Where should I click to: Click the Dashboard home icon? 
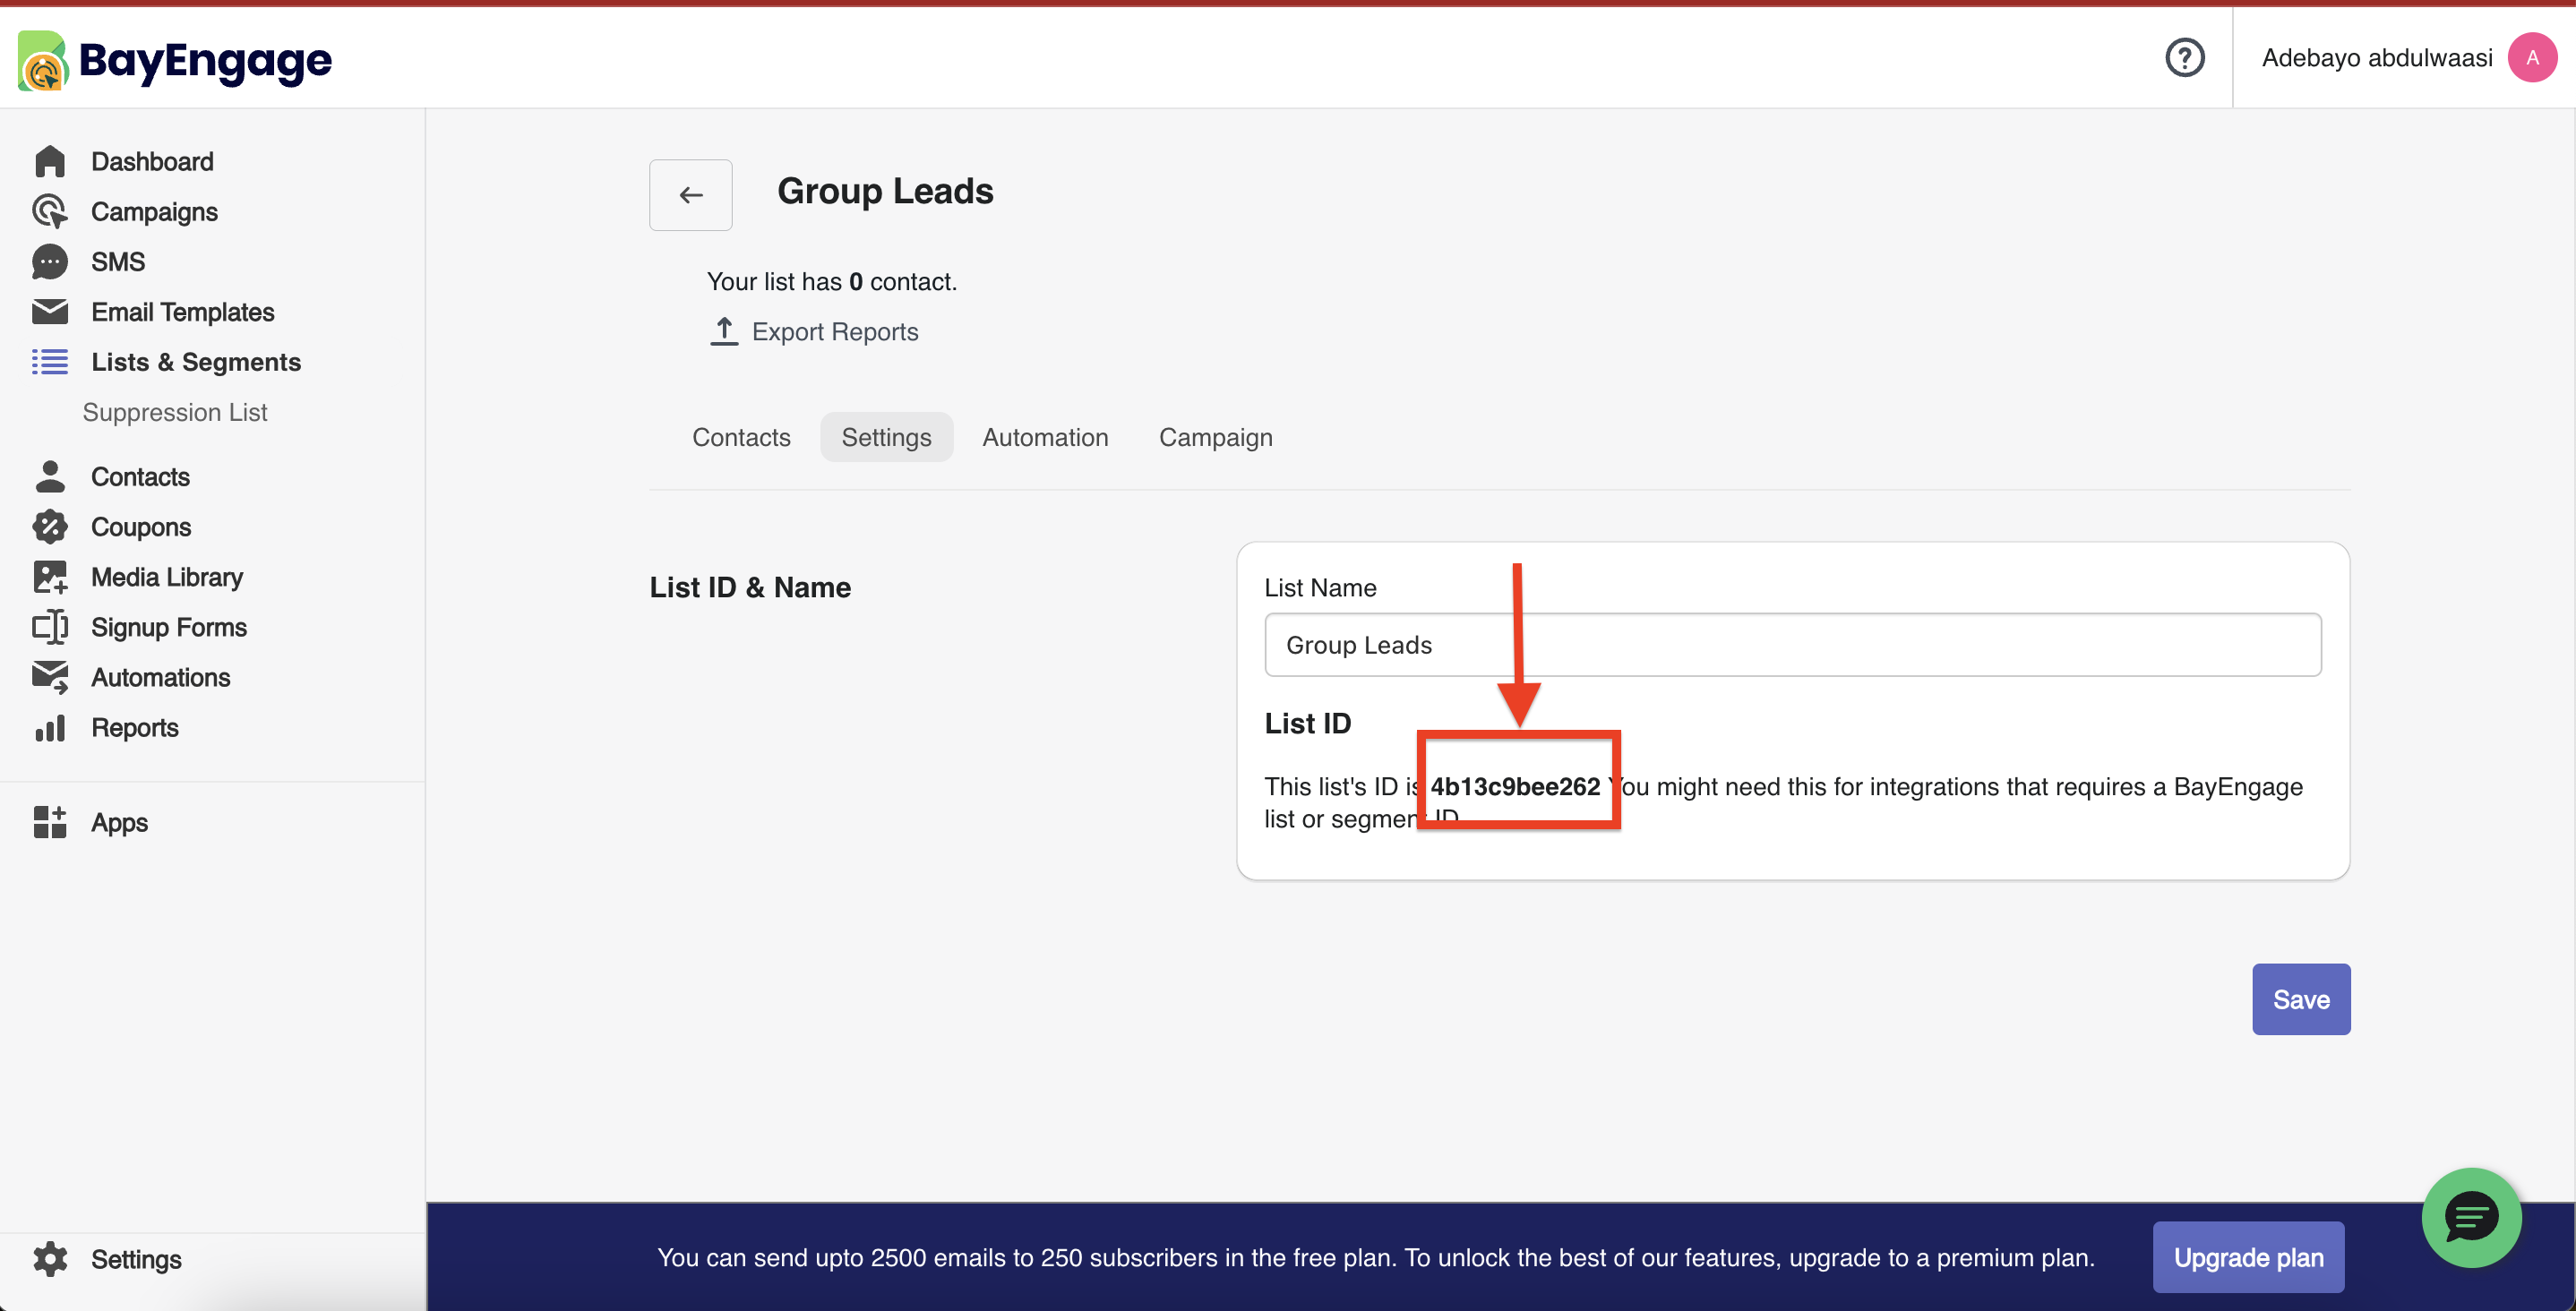pyautogui.click(x=49, y=161)
